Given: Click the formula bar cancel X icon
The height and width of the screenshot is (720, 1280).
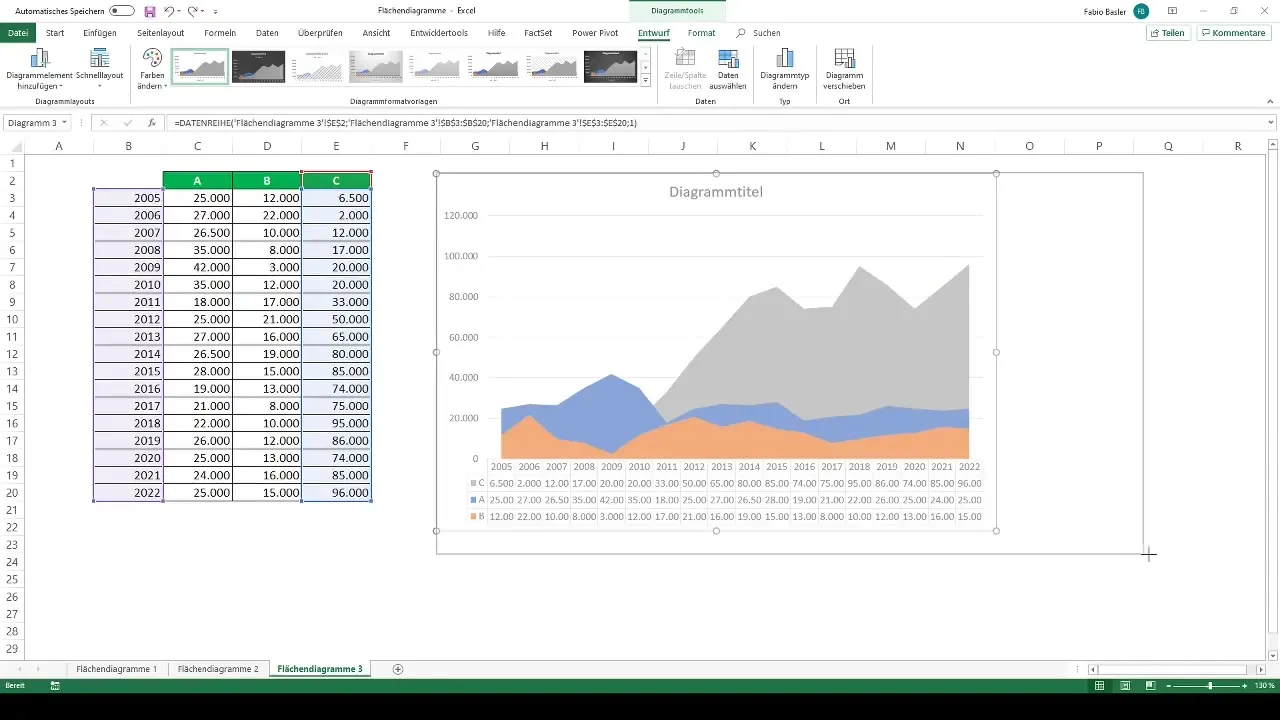Looking at the screenshot, I should point(103,123).
